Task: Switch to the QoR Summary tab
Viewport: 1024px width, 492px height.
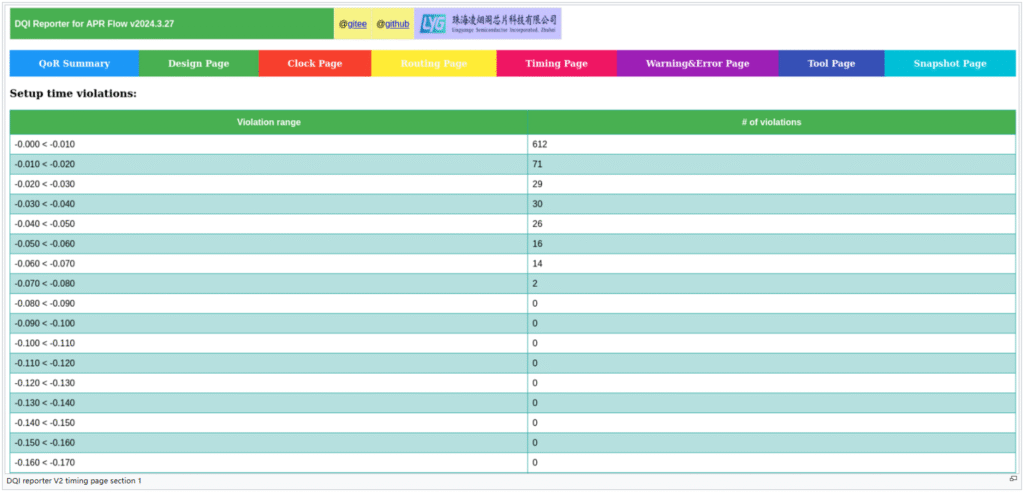Action: click(74, 63)
